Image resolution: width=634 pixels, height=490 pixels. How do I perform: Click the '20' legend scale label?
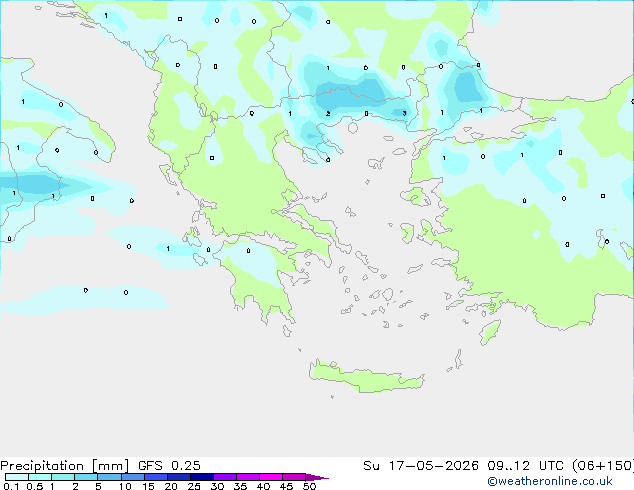[x=171, y=486]
